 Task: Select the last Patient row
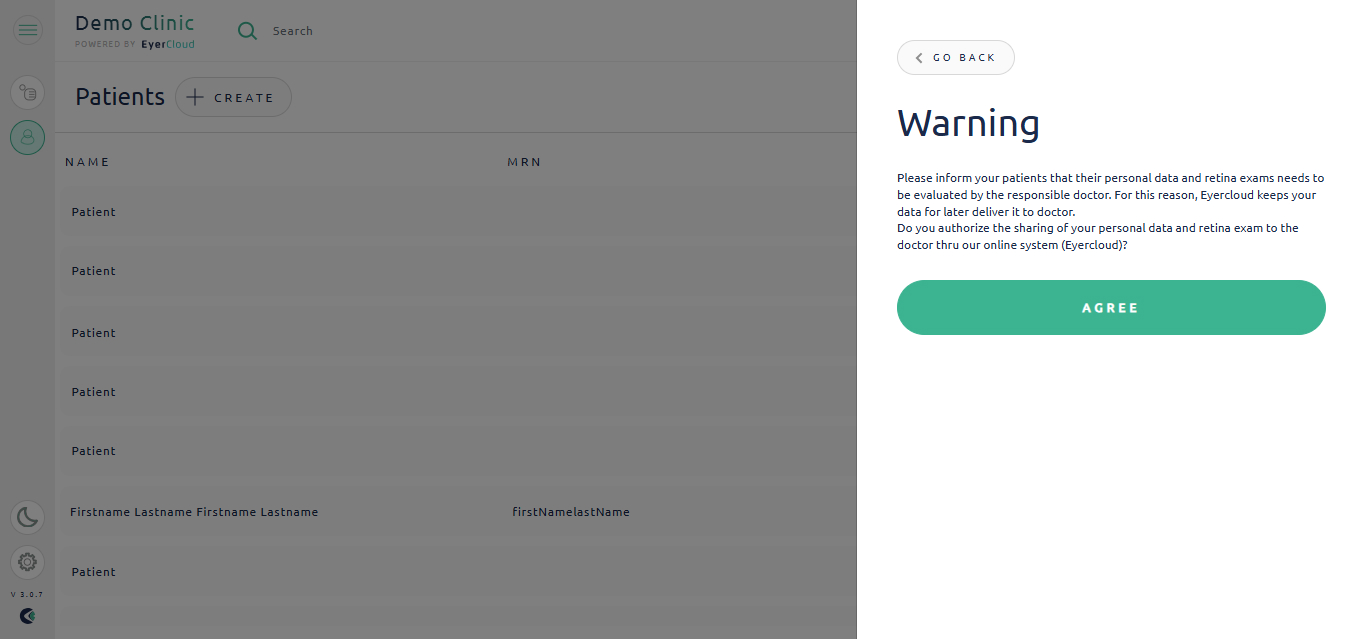tap(456, 572)
